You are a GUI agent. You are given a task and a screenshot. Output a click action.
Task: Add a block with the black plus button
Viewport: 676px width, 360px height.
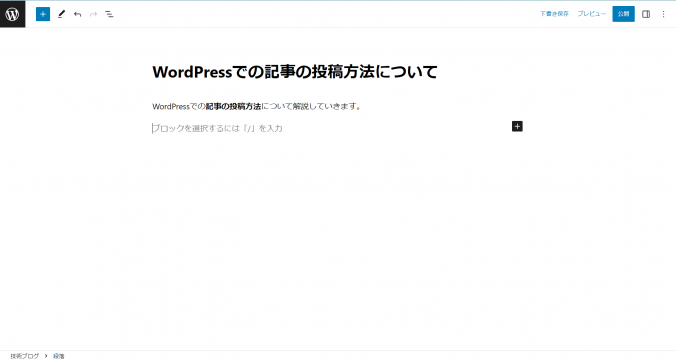click(517, 126)
